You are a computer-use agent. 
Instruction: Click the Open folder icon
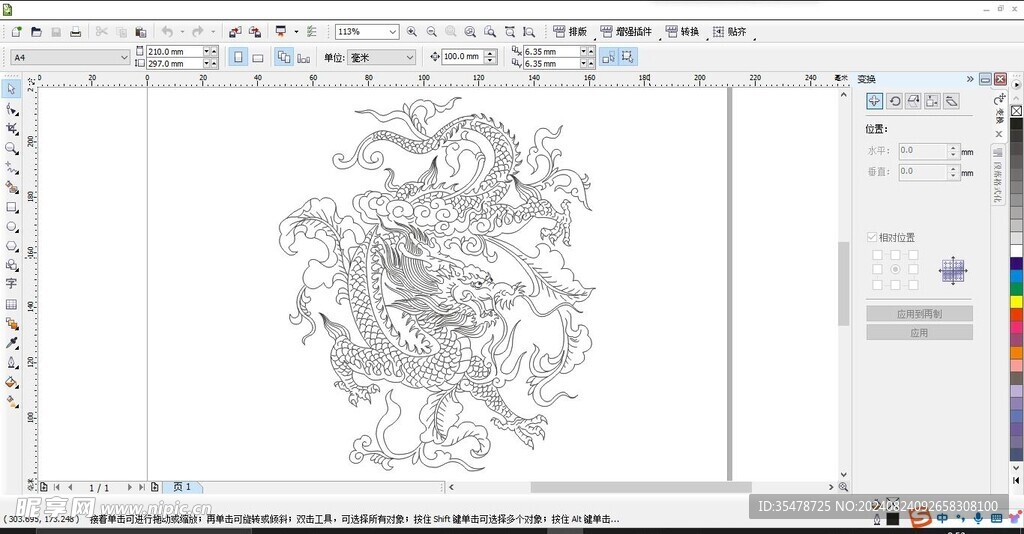36,32
